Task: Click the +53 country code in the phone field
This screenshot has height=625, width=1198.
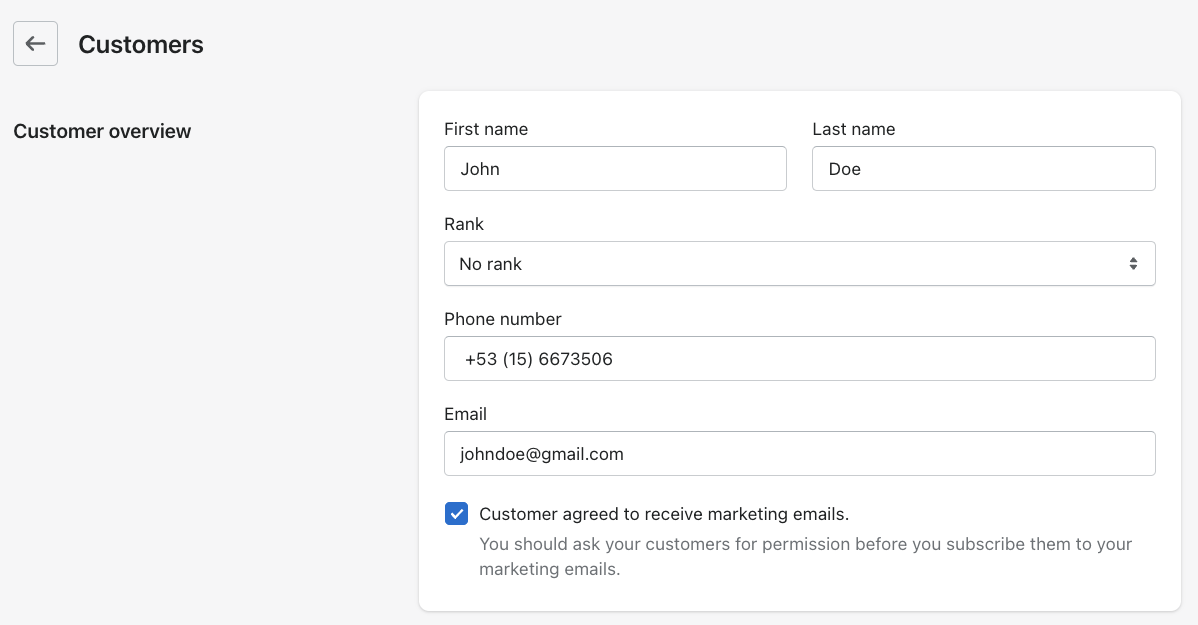Action: (481, 359)
